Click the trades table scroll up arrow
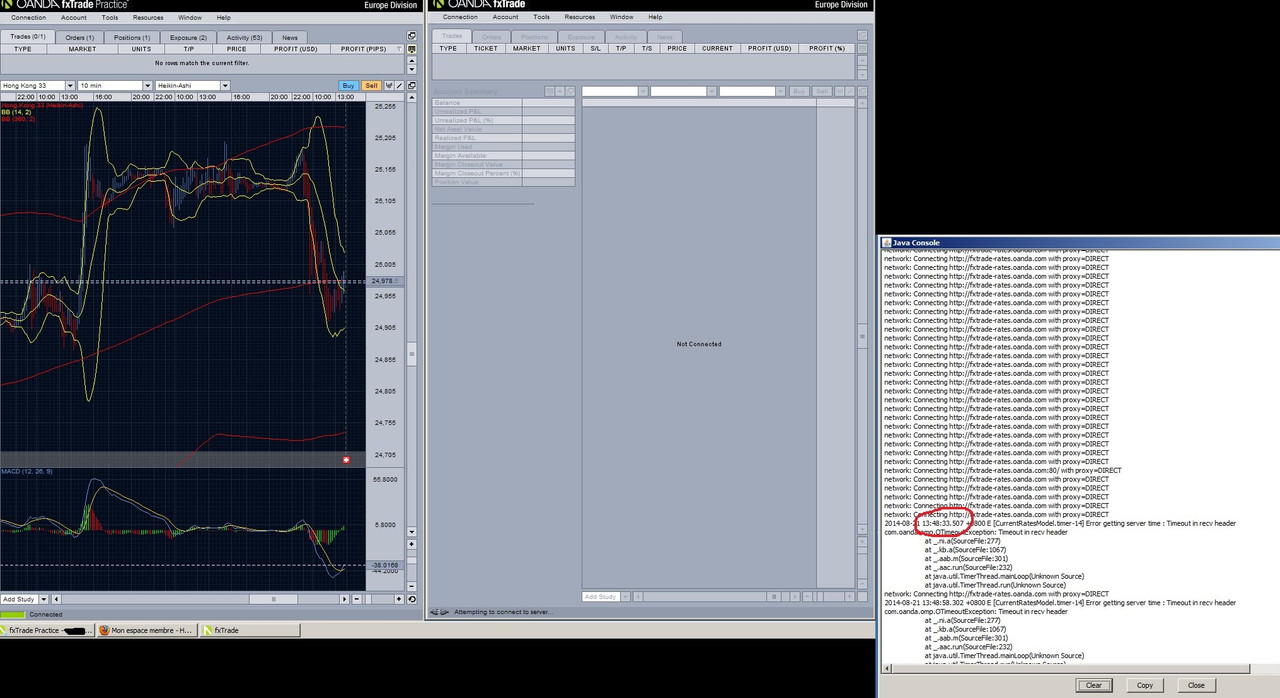This screenshot has height=698, width=1280. pos(411,61)
